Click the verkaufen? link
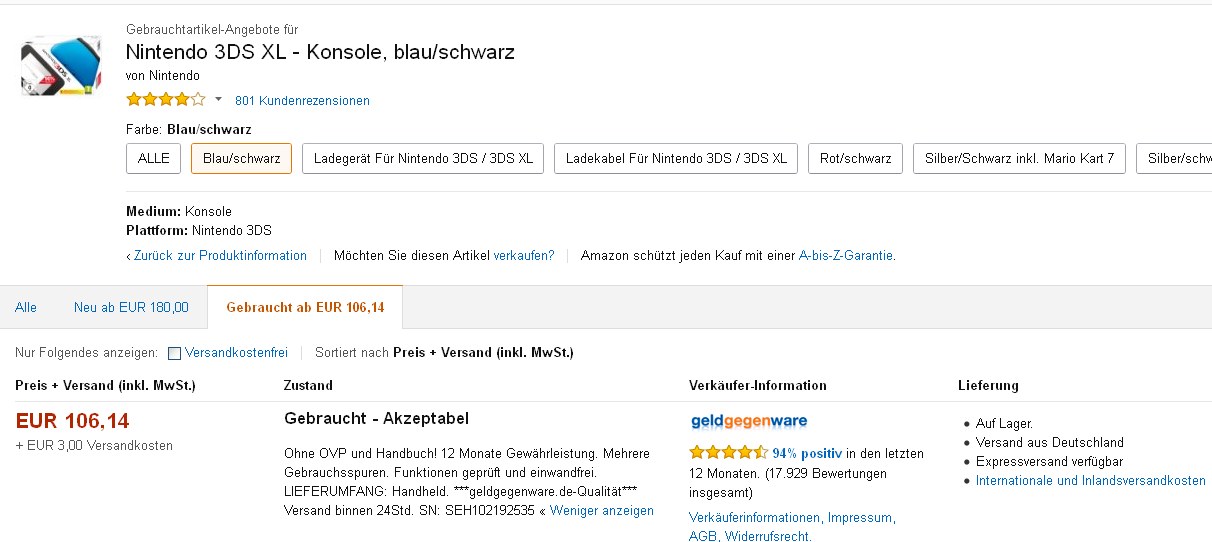Screen dimensions: 1212x542 click(524, 256)
